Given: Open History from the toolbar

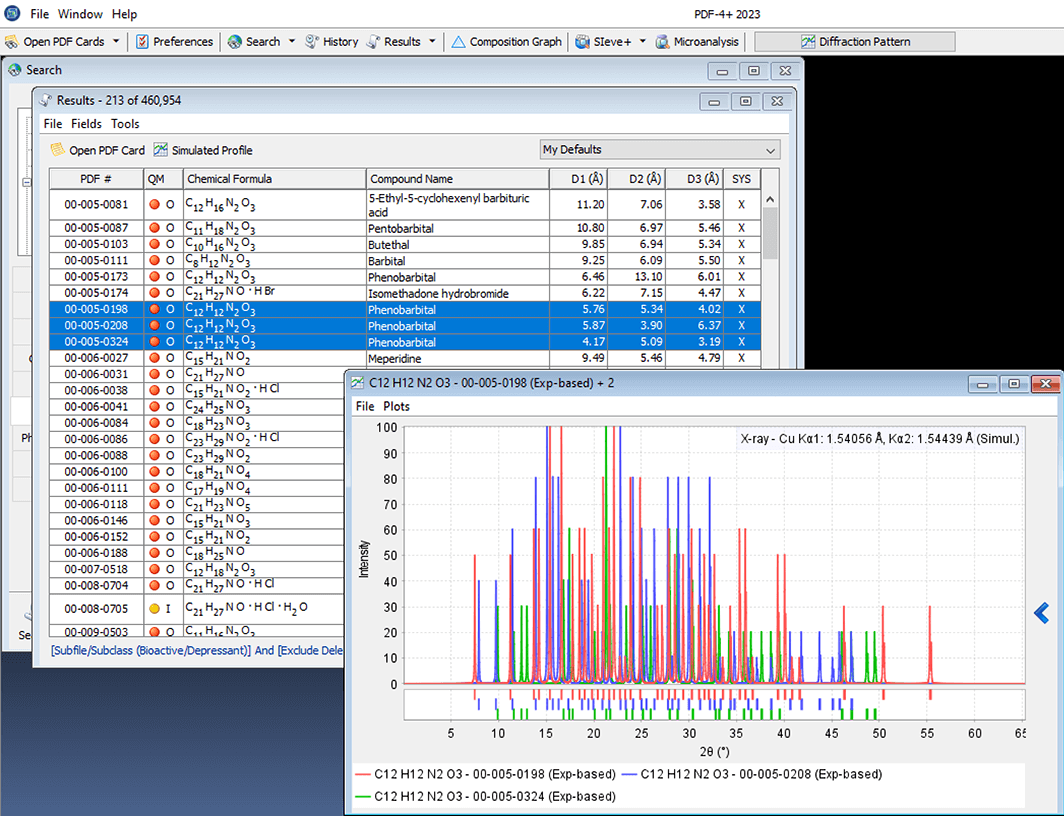Looking at the screenshot, I should (332, 41).
